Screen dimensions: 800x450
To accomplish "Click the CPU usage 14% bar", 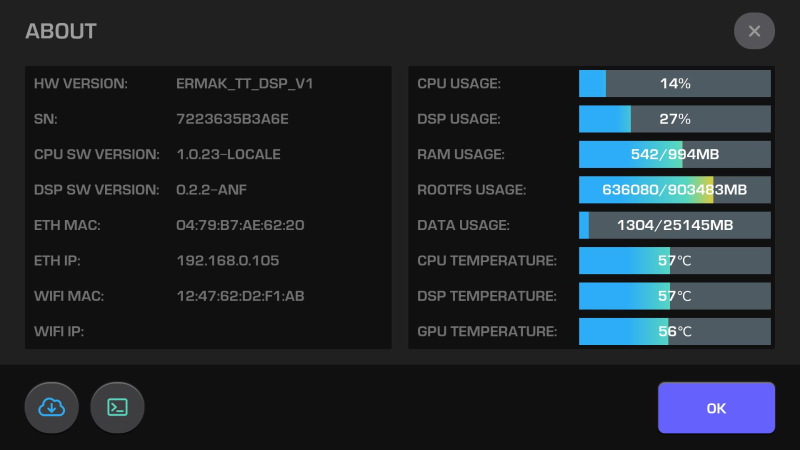I will coord(675,84).
